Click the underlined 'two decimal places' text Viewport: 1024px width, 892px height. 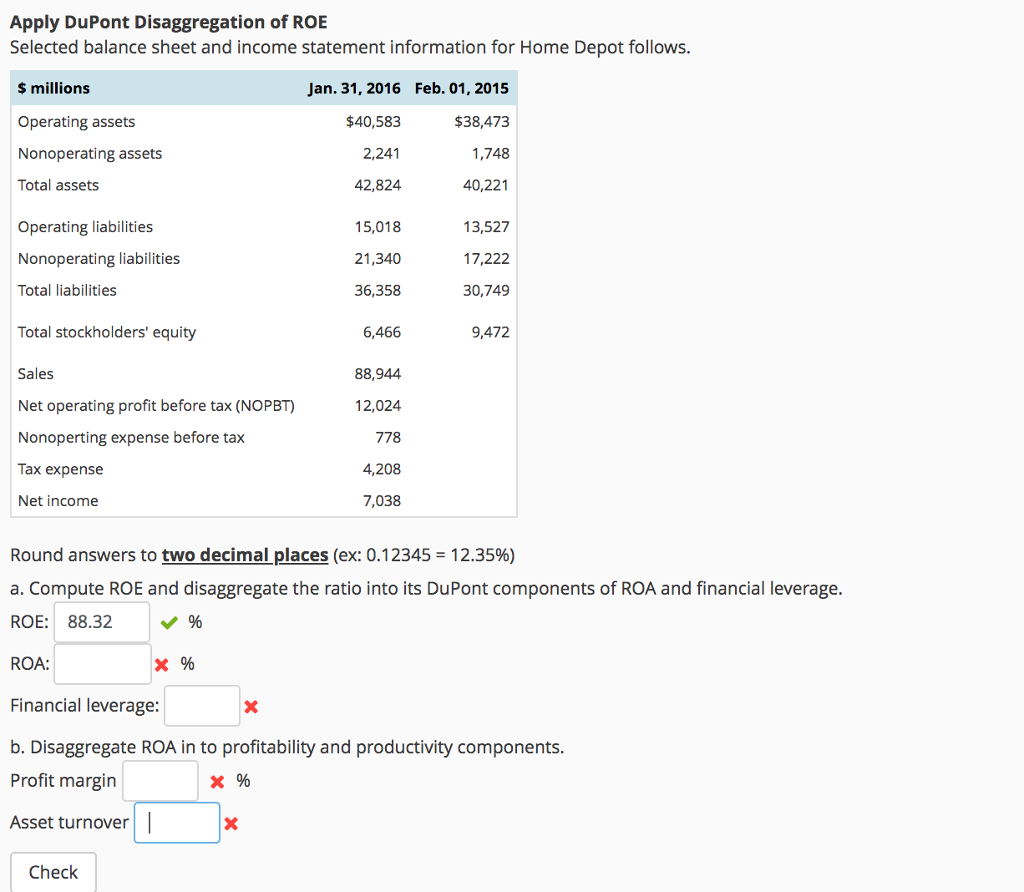[245, 554]
